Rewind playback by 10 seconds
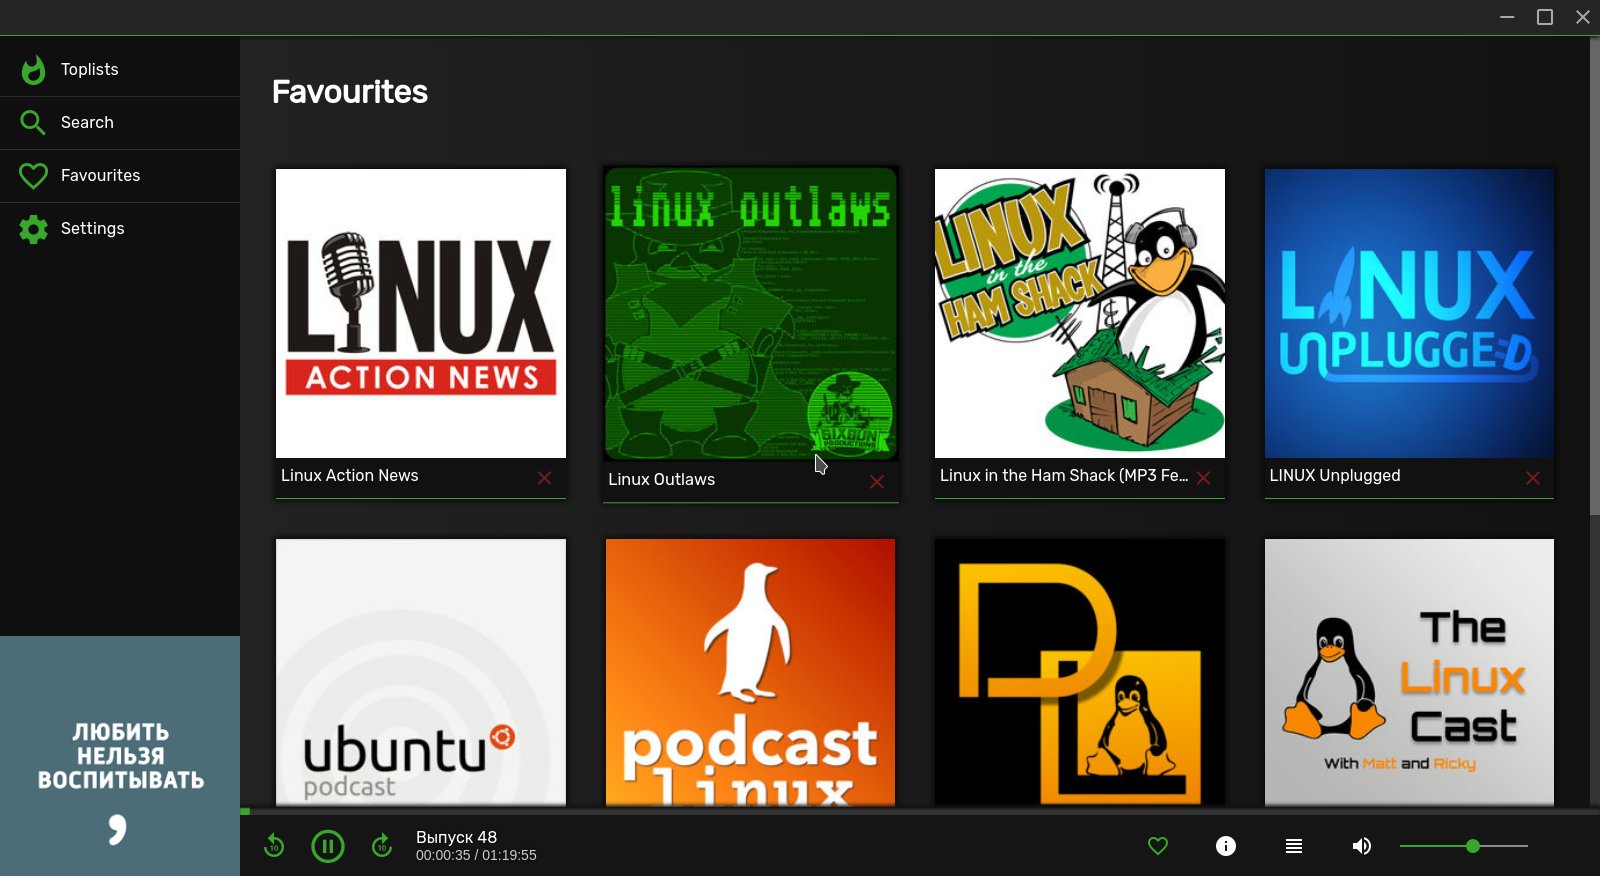The width and height of the screenshot is (1600, 876). (x=274, y=846)
